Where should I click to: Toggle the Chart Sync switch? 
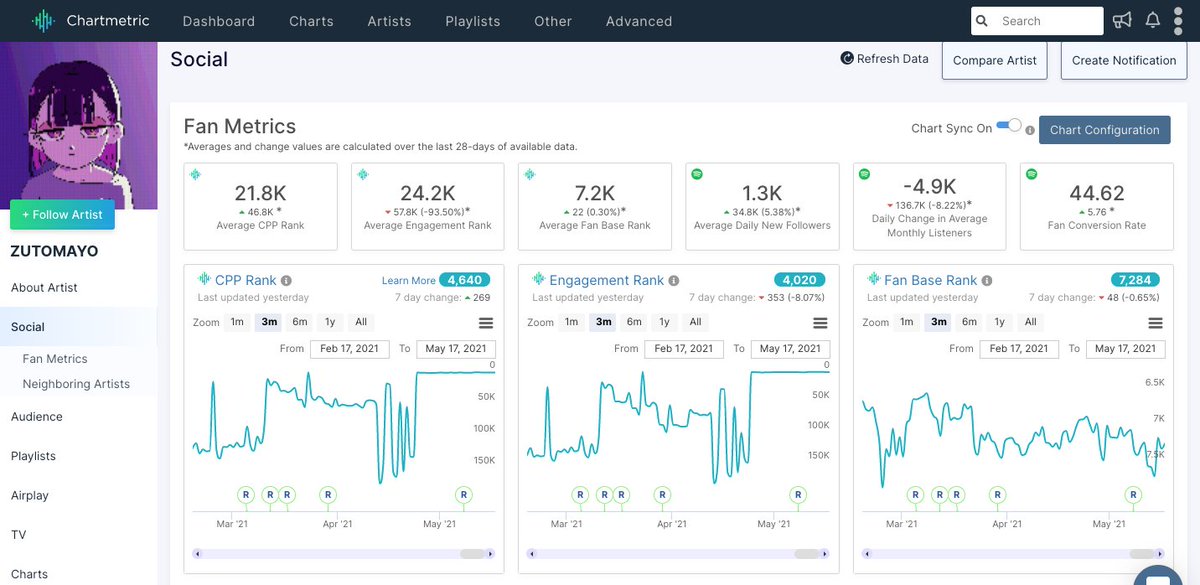1009,126
